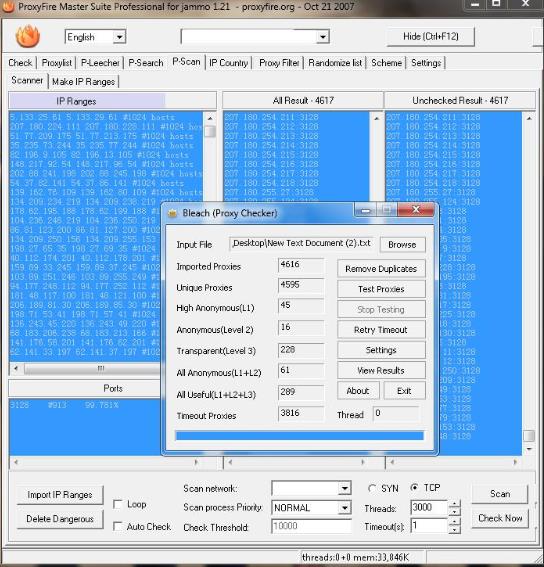
Task: Click Remove Duplicates button
Action: pos(381,269)
